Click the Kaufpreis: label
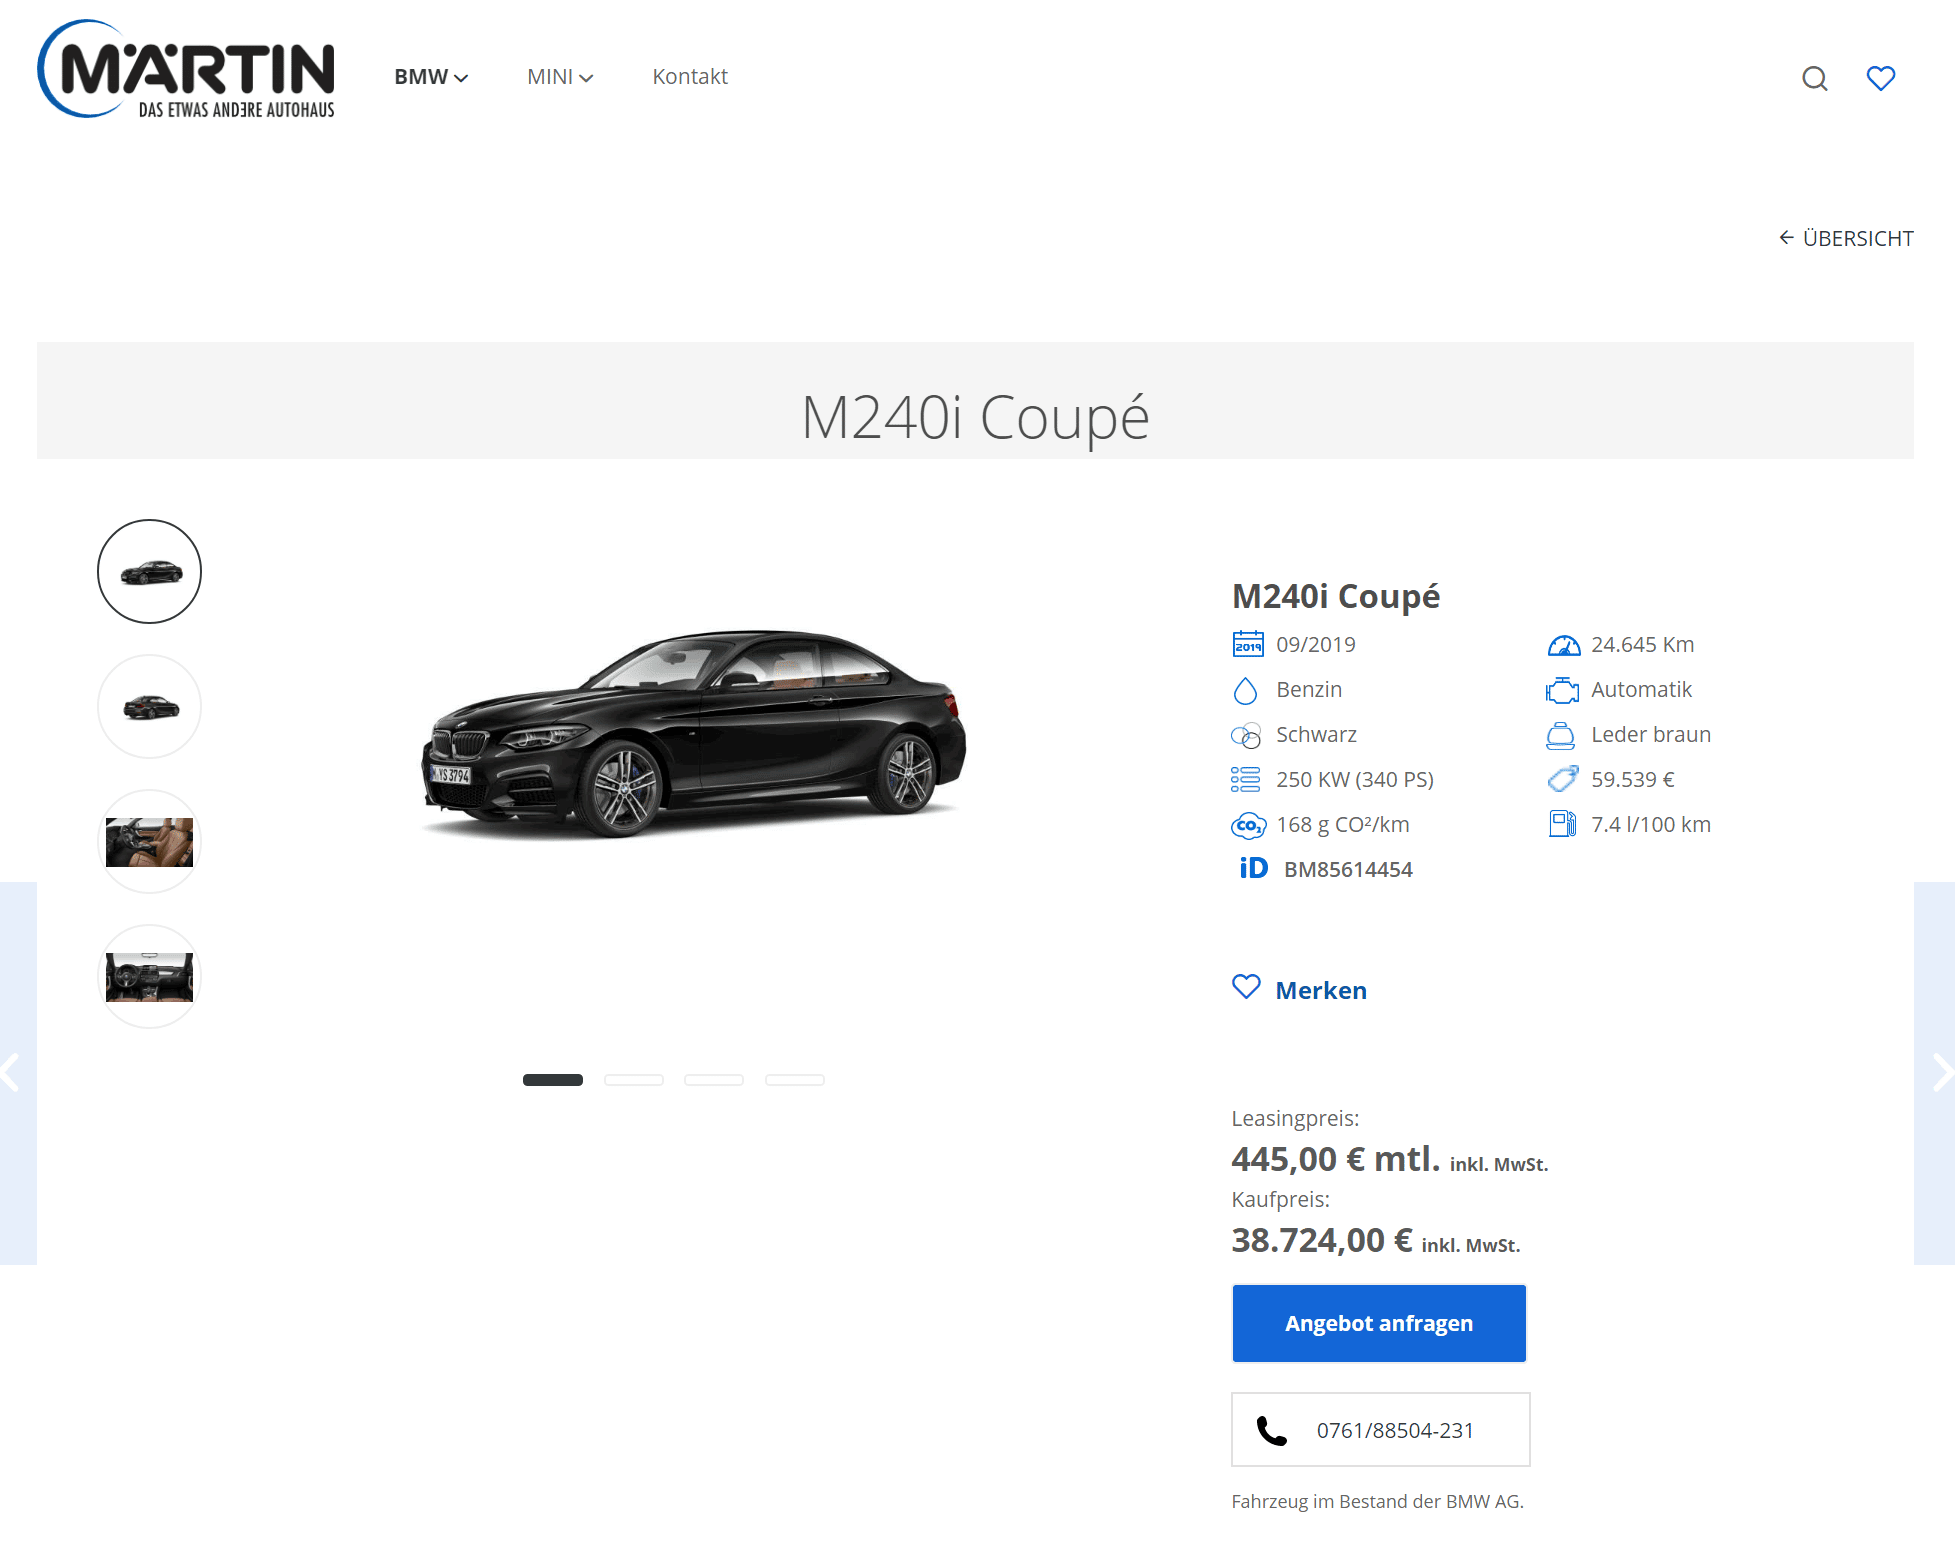Screen dimensions: 1955x1546 pos(1281,1199)
